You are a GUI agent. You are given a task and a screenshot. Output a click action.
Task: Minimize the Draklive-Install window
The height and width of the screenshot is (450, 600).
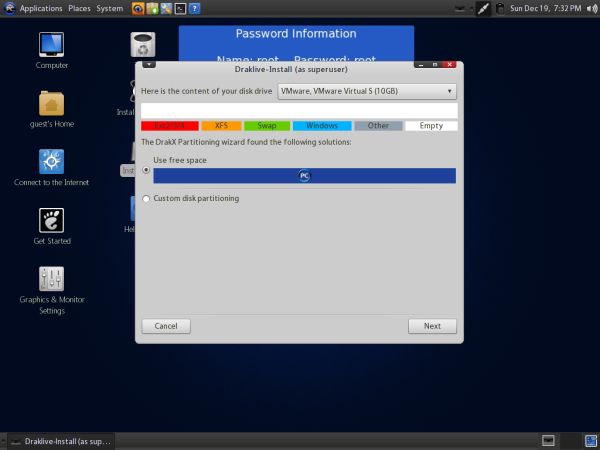pyautogui.click(x=421, y=65)
